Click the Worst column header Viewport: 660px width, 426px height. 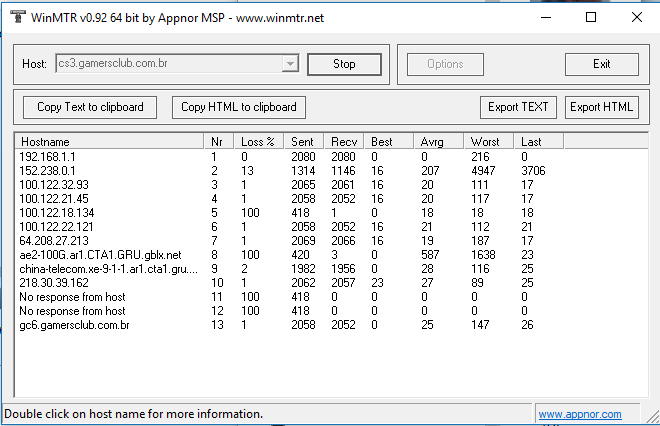489,142
